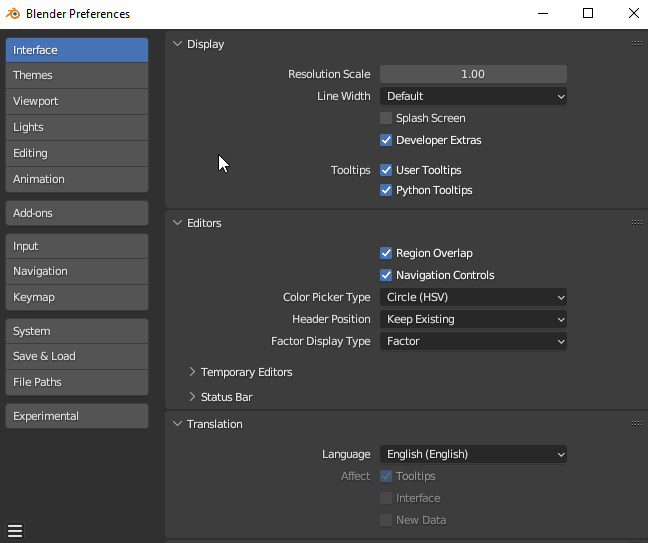Minimize the Blender Preferences window

pyautogui.click(x=543, y=14)
